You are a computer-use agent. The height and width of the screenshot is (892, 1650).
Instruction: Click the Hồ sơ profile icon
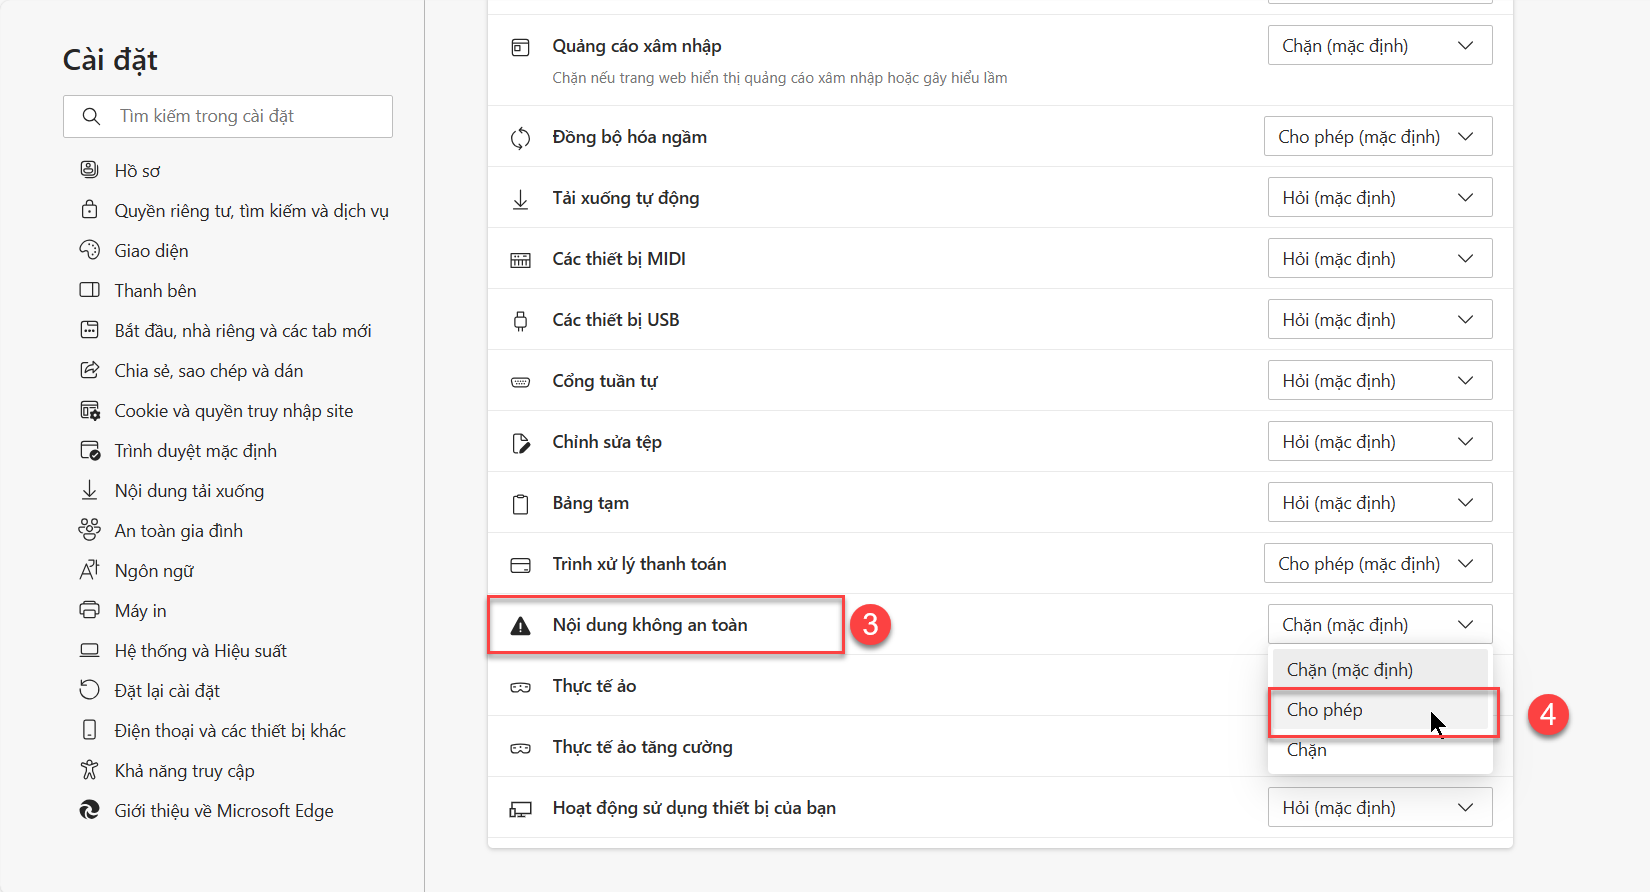tap(89, 170)
